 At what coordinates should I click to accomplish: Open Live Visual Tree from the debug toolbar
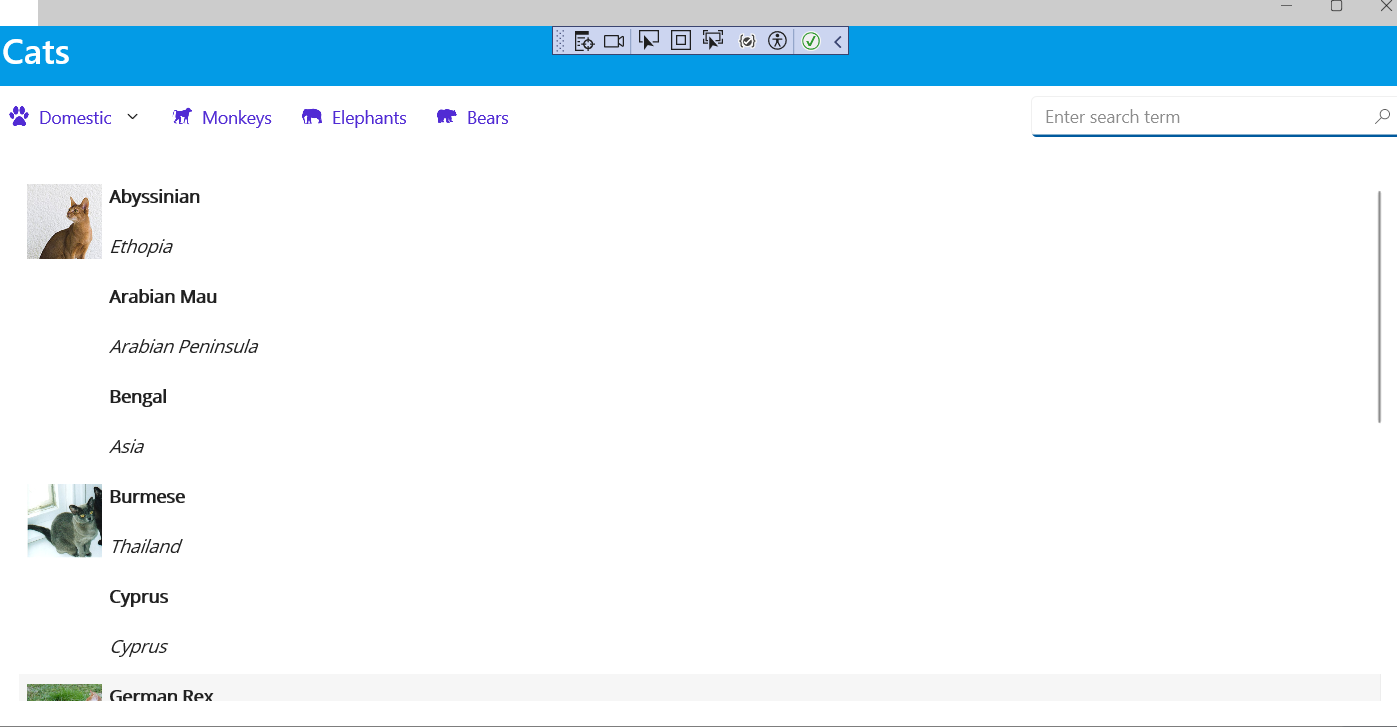[x=583, y=40]
